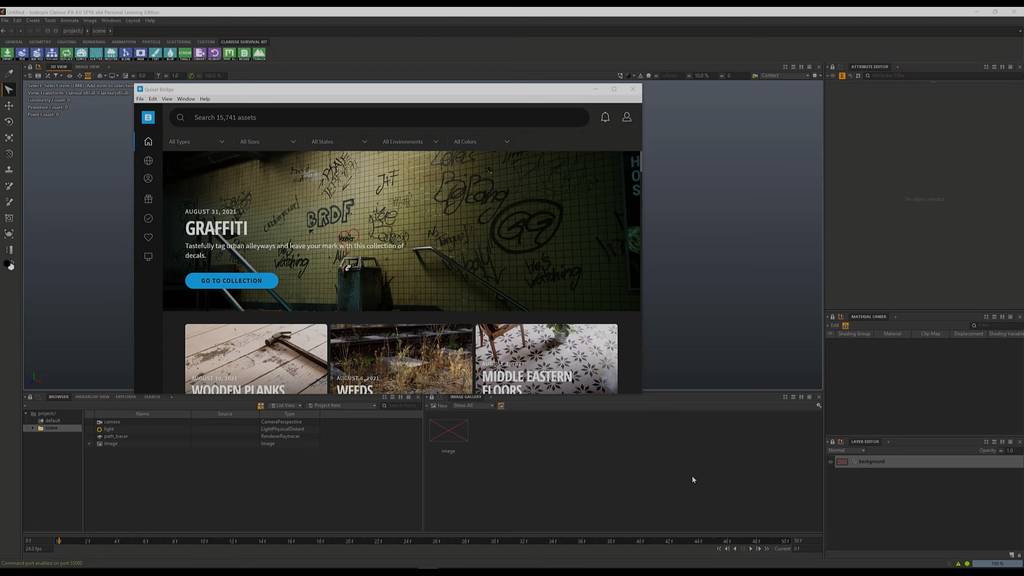Open the Middle Eastern Floors collection card
Viewport: 1024px width, 576px height.
[x=546, y=358]
